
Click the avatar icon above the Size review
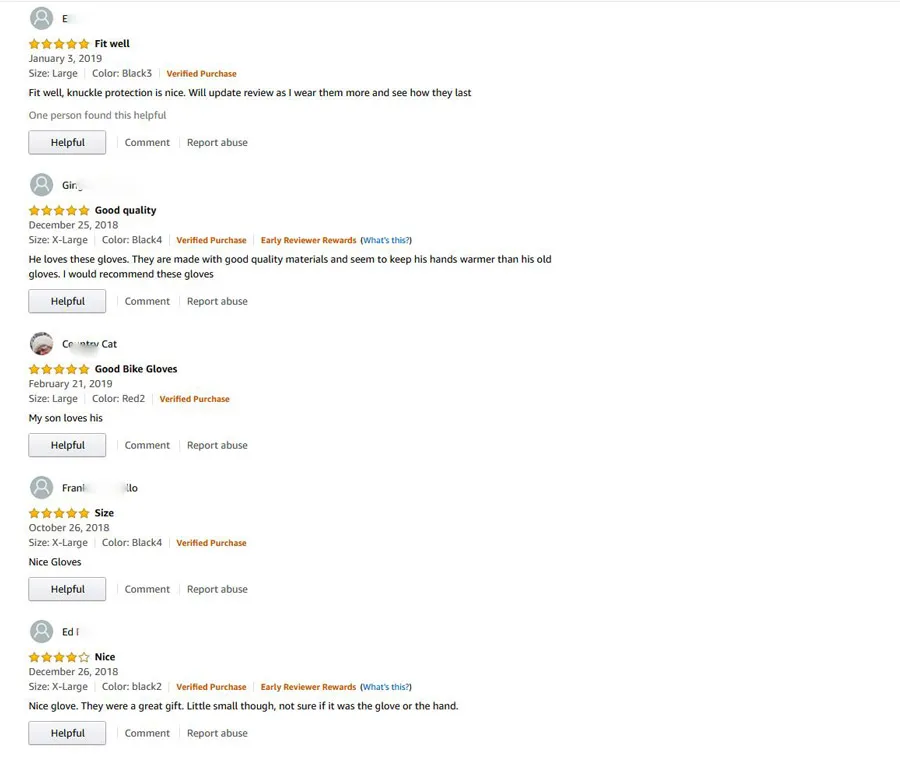(41, 488)
